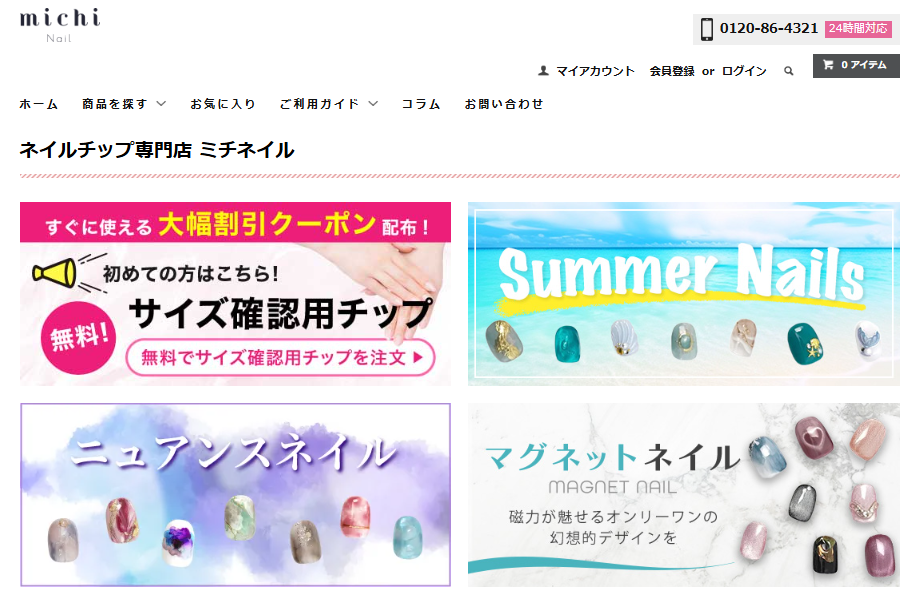Open the shopping cart icon
Image resolution: width=904 pixels, height=592 pixels.
tap(828, 65)
